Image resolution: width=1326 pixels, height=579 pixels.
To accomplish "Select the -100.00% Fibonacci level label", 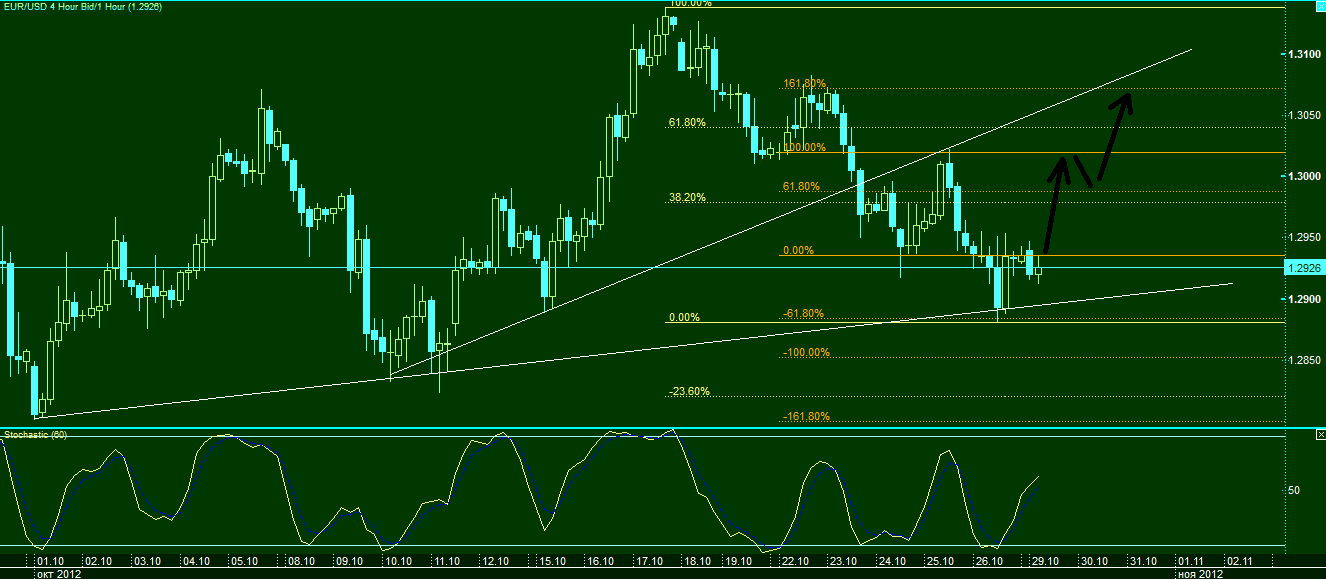I will click(806, 352).
